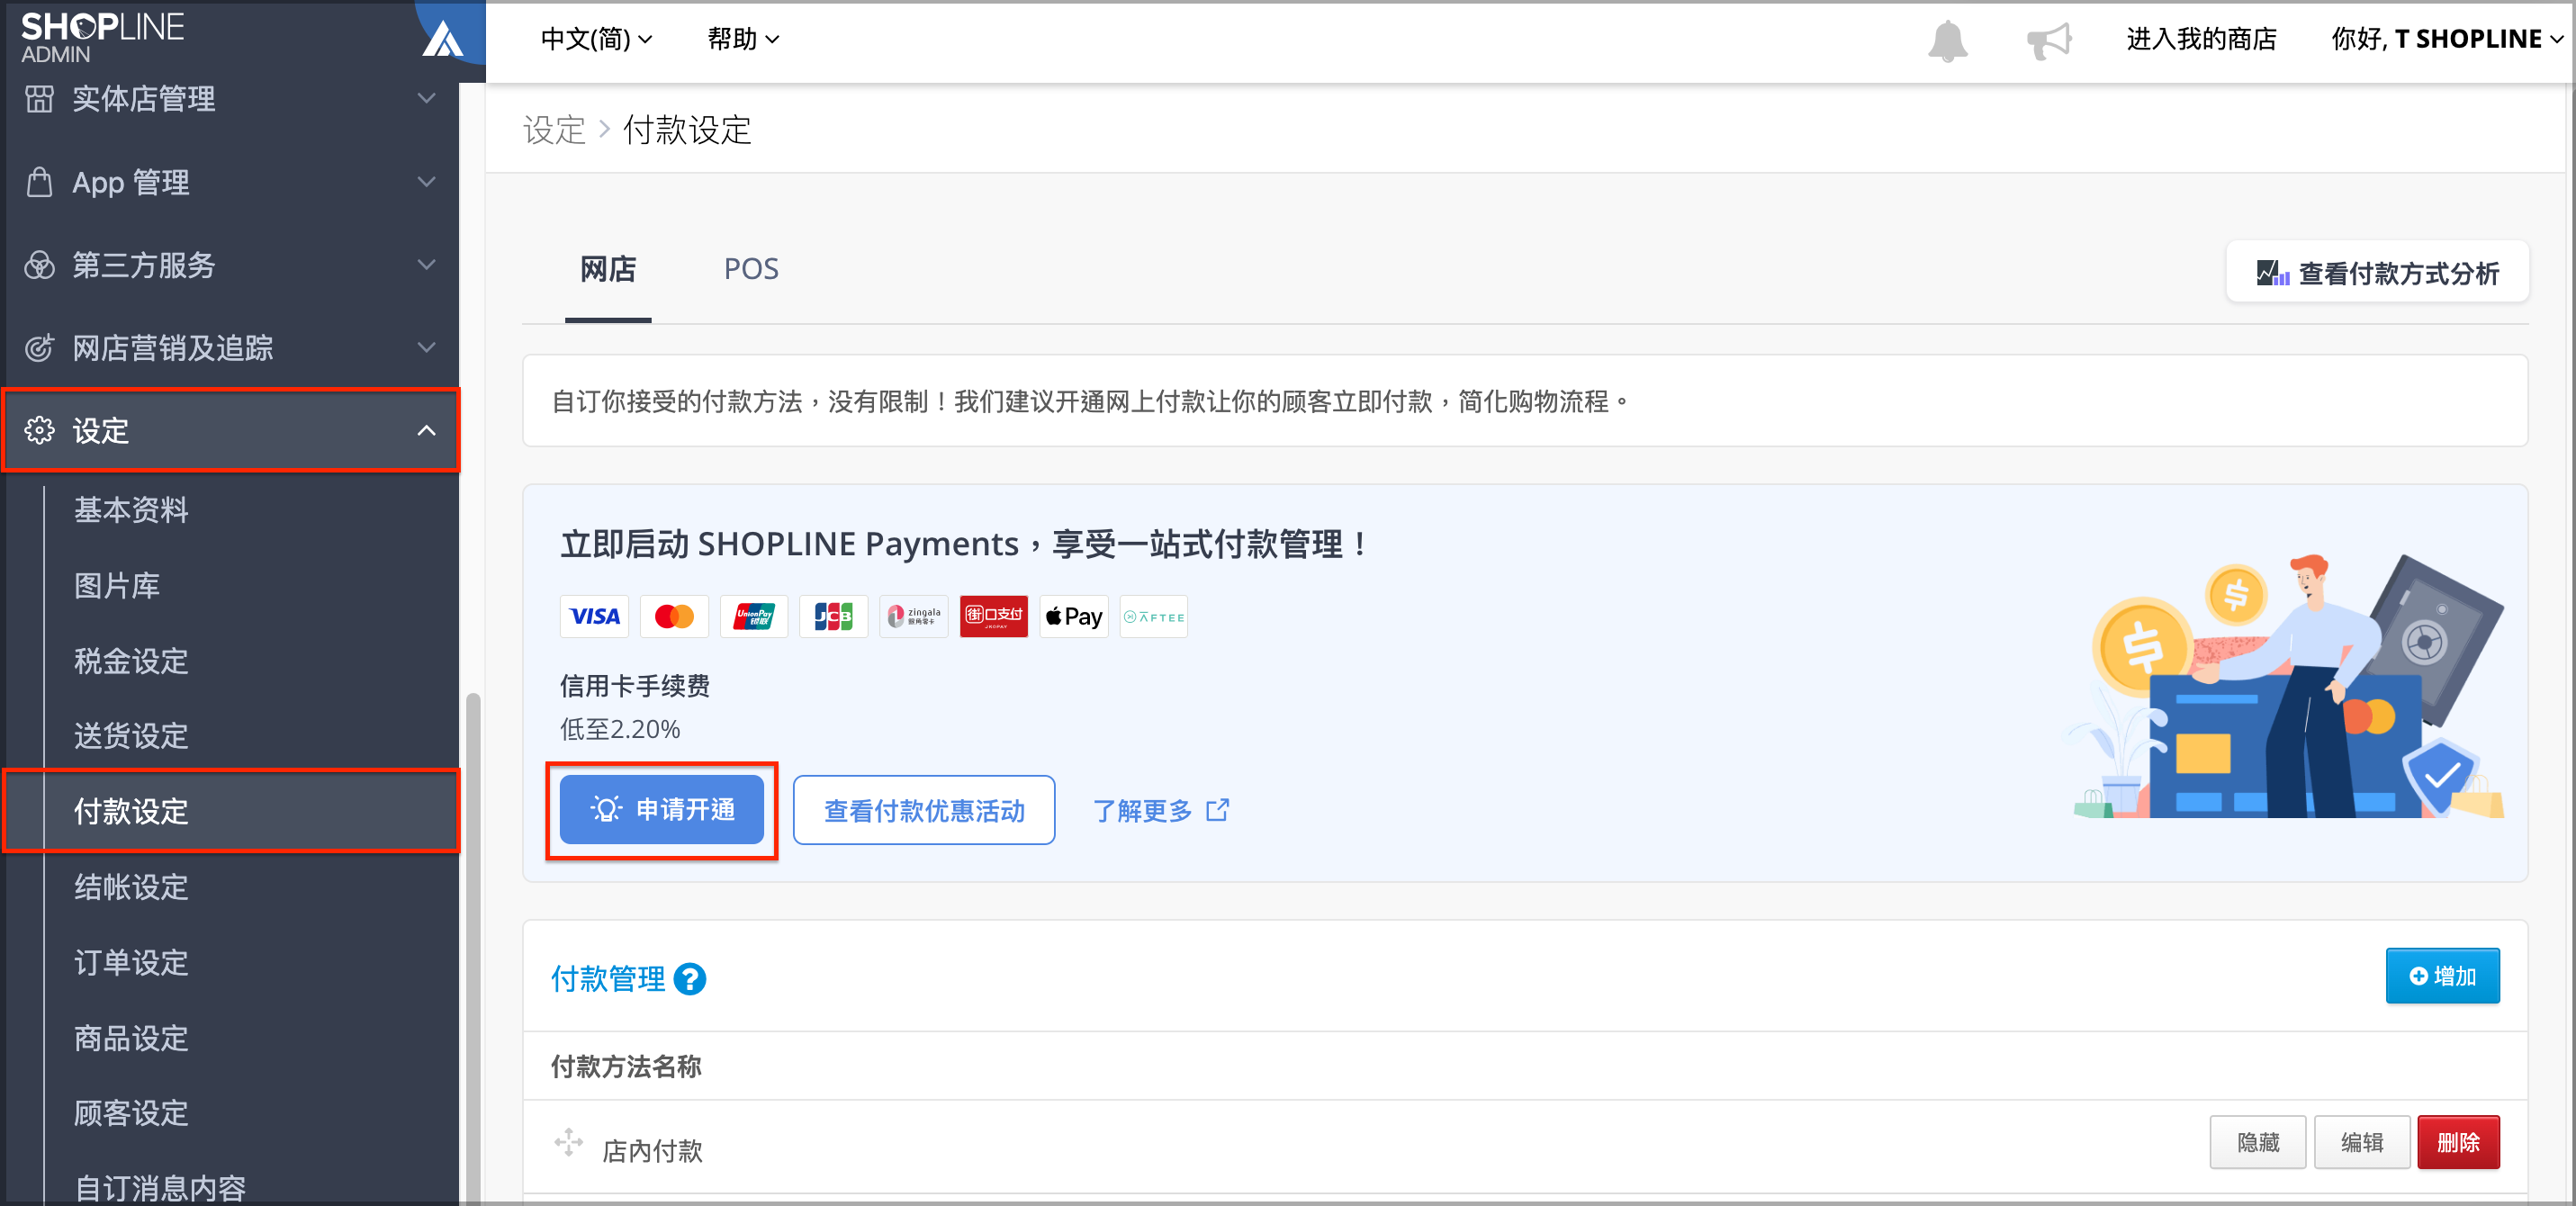Click 查看付款优惠活动 button
This screenshot has height=1206, width=2576.
[x=924, y=810]
